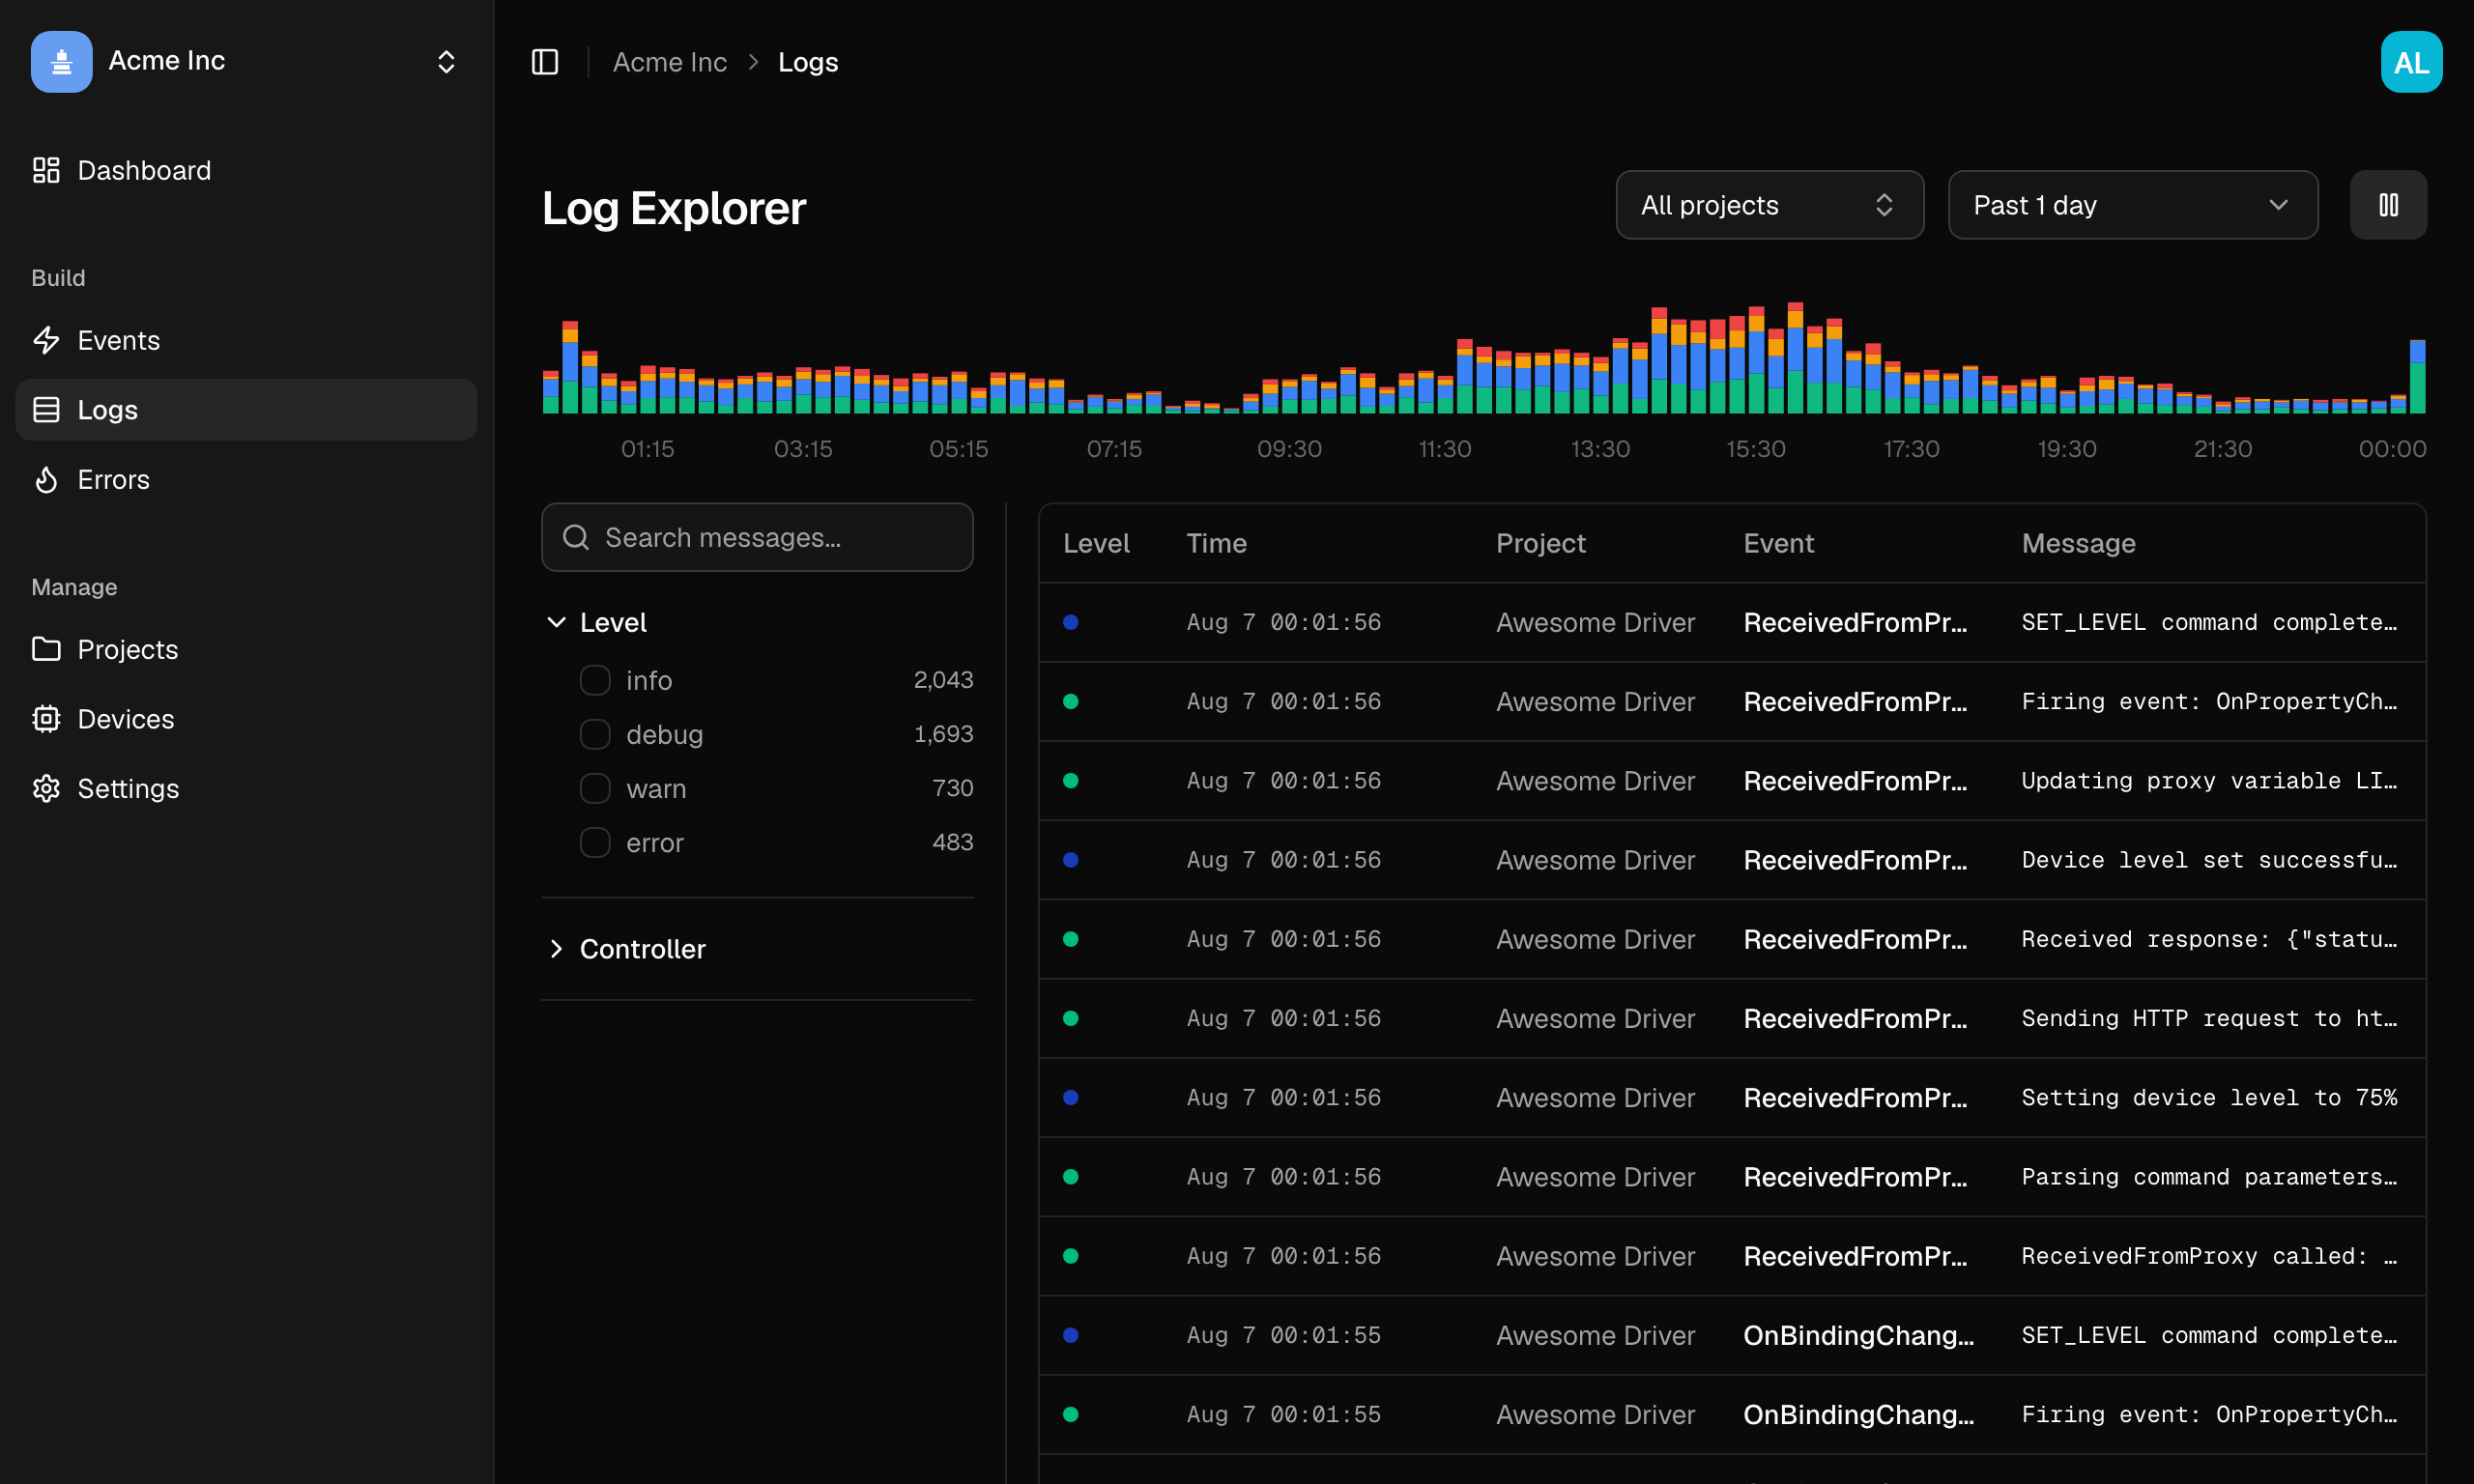
Task: Open the log 'Setting device level to 75%'
Action: 1732,1097
